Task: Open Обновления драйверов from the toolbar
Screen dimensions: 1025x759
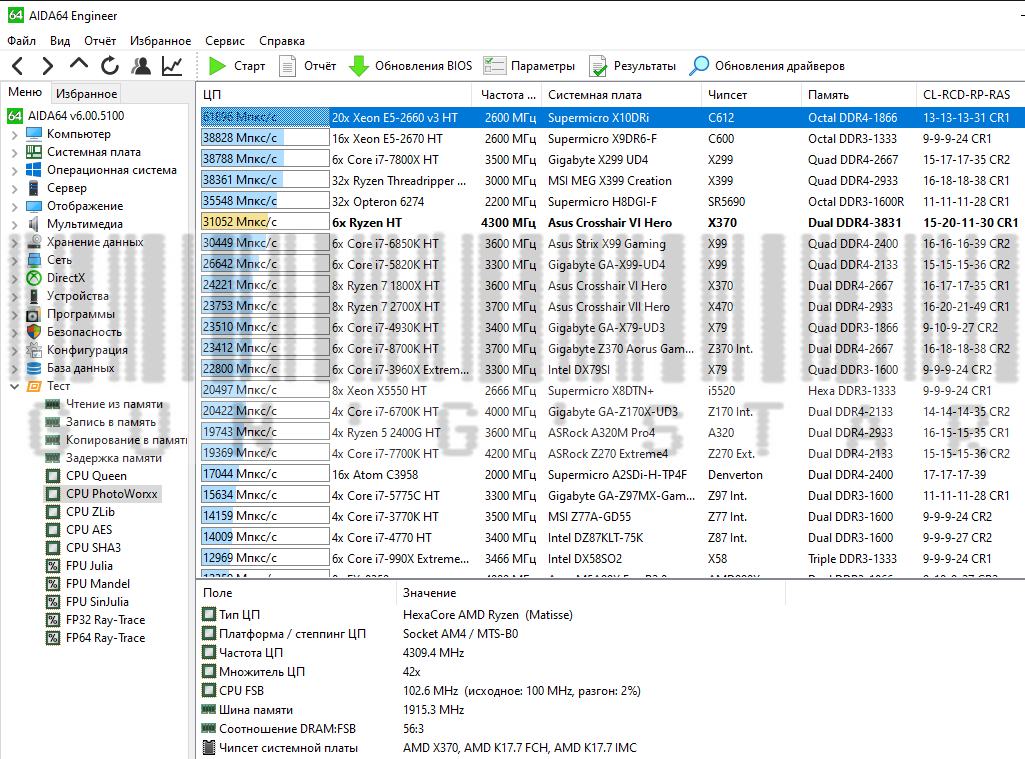Action: tap(767, 66)
